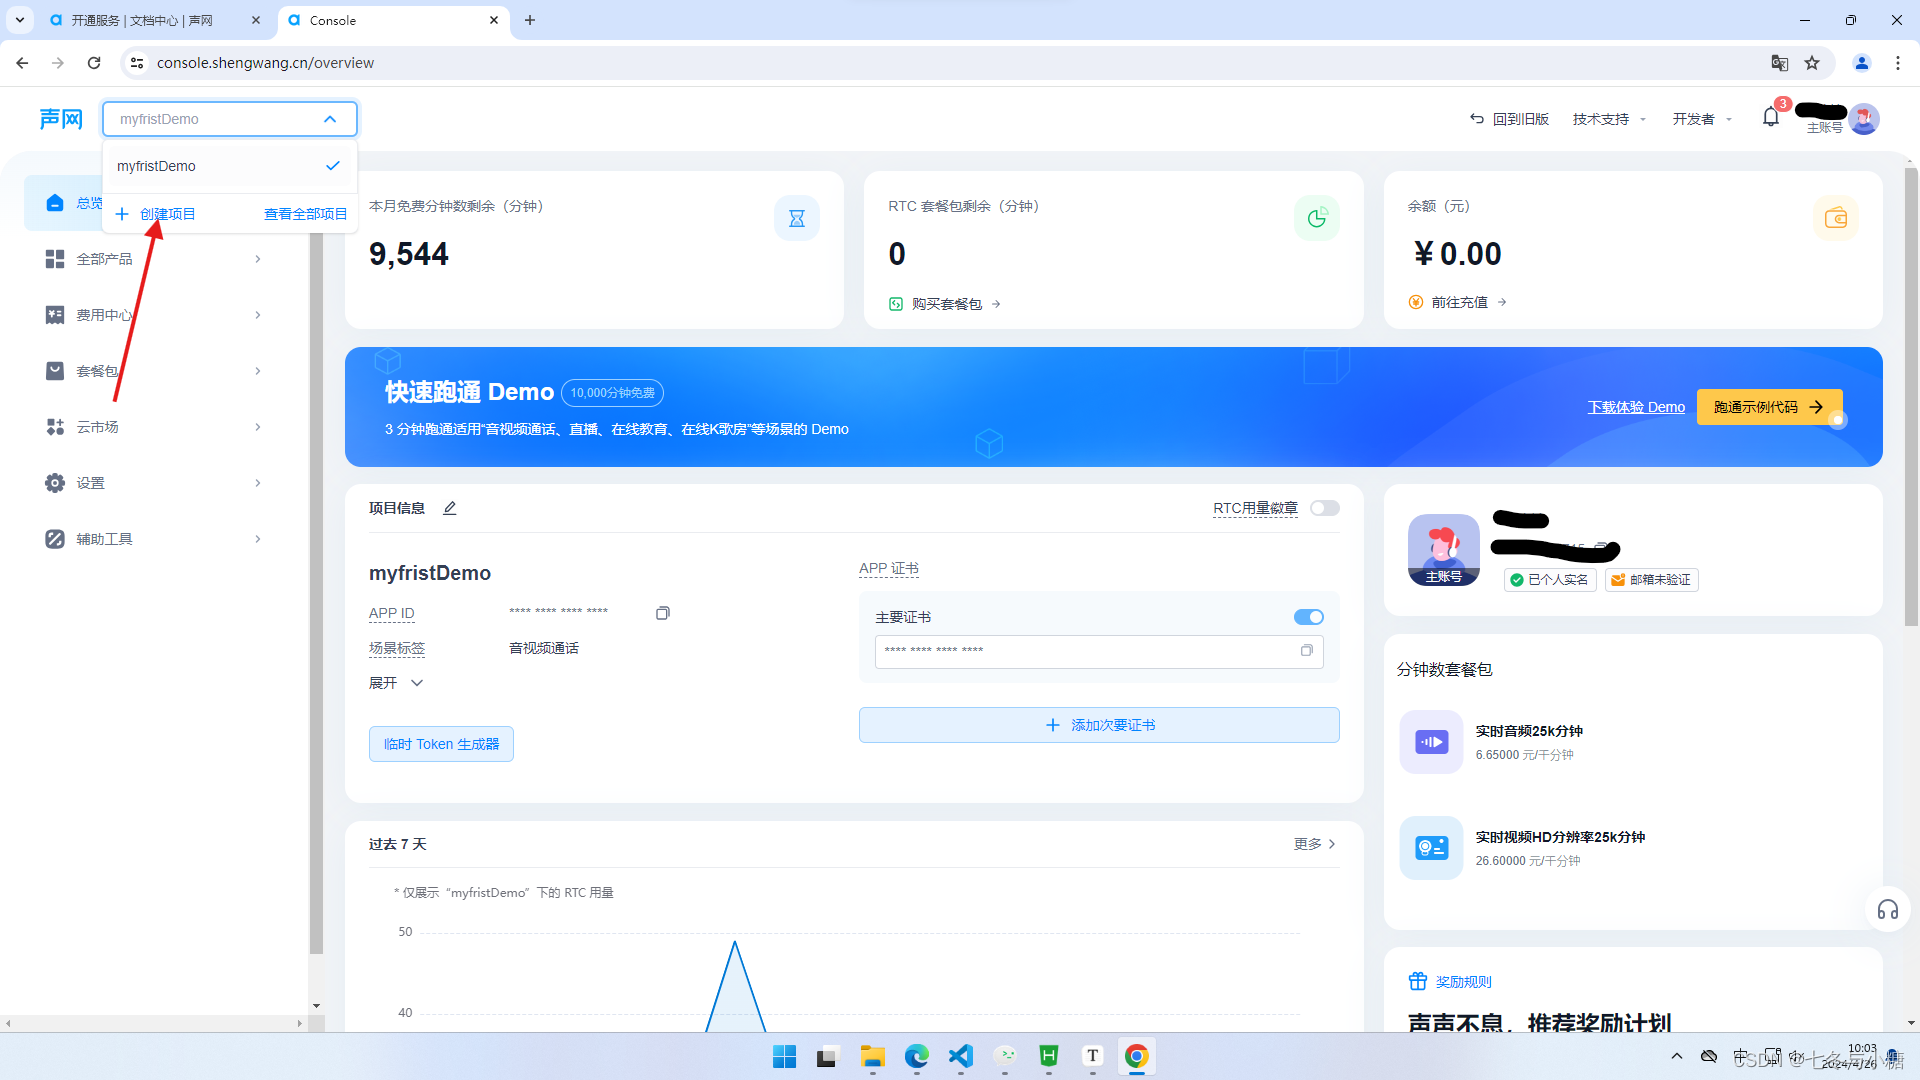
Task: Select the Console browser tab
Action: click(x=393, y=20)
